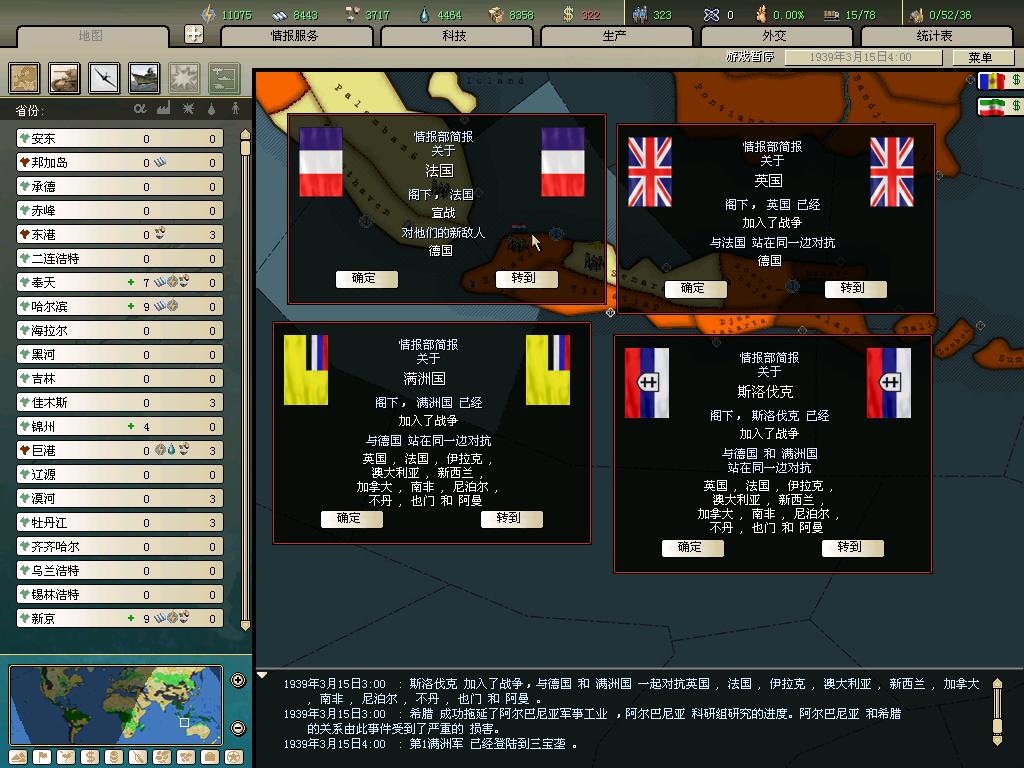Confirm 确定 in the 满洲国 briefing
The height and width of the screenshot is (768, 1024).
pyautogui.click(x=351, y=519)
